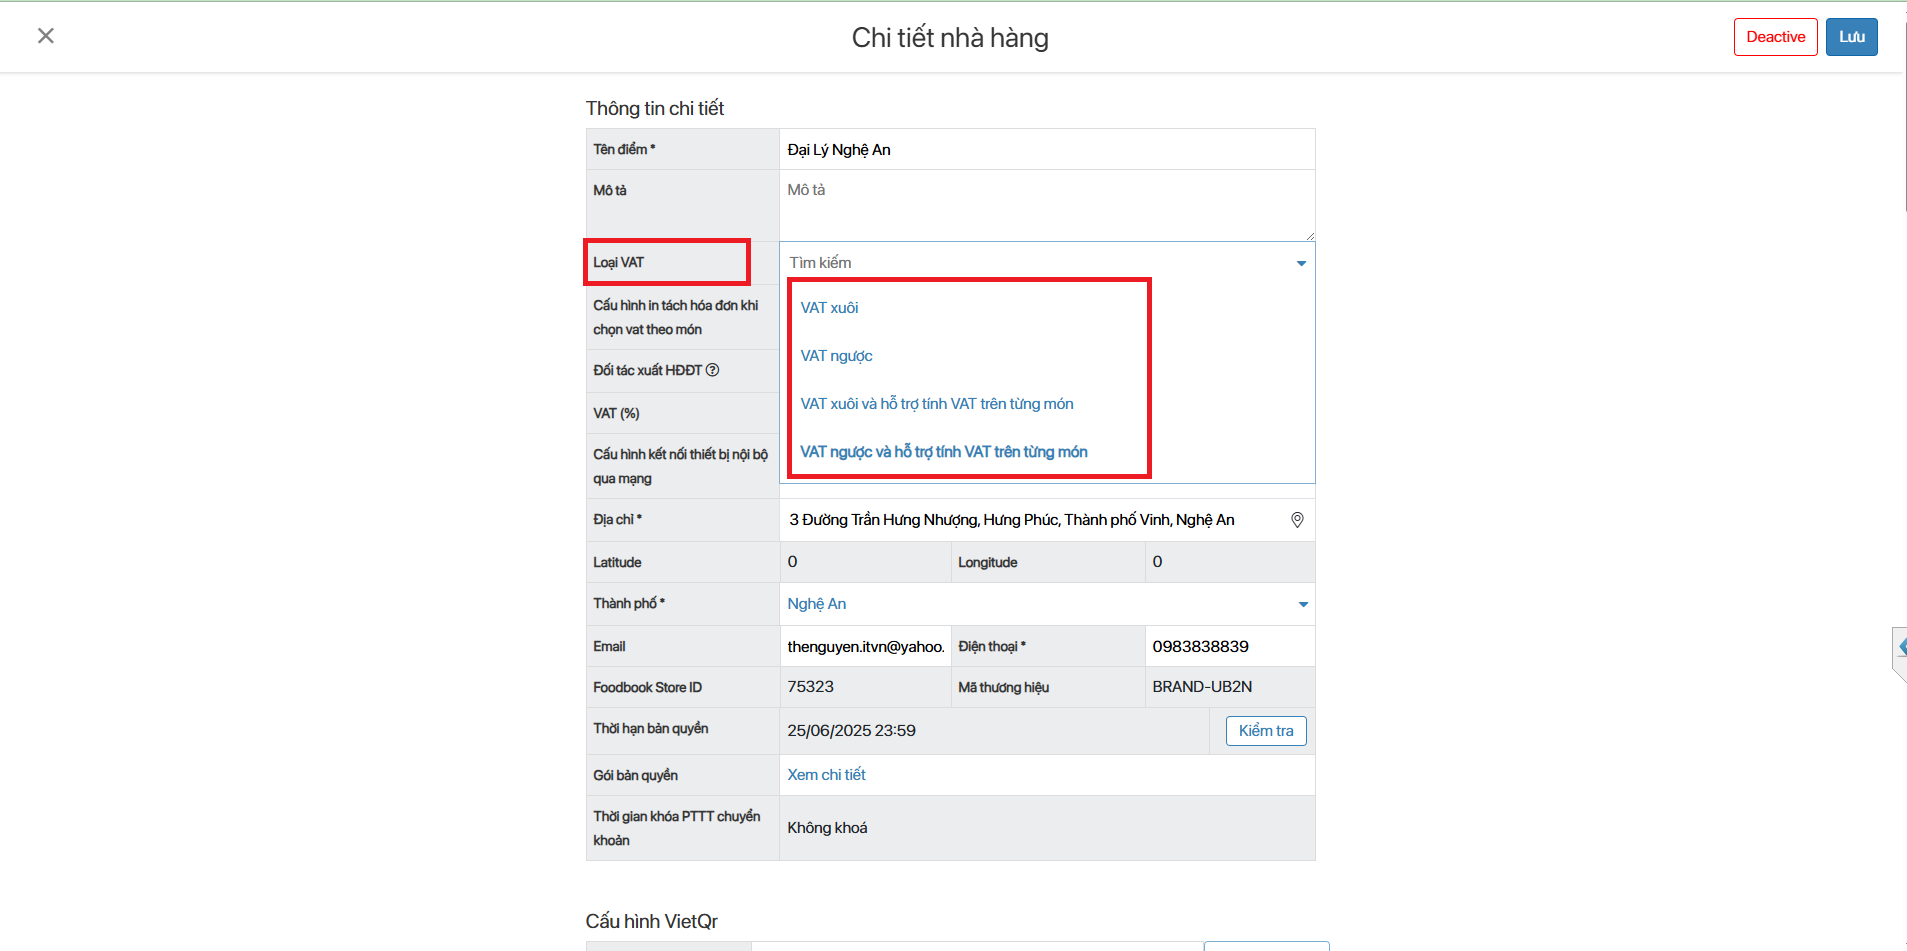The width and height of the screenshot is (1907, 951).
Task: Select the VAT xuôi option
Action: pyautogui.click(x=829, y=308)
